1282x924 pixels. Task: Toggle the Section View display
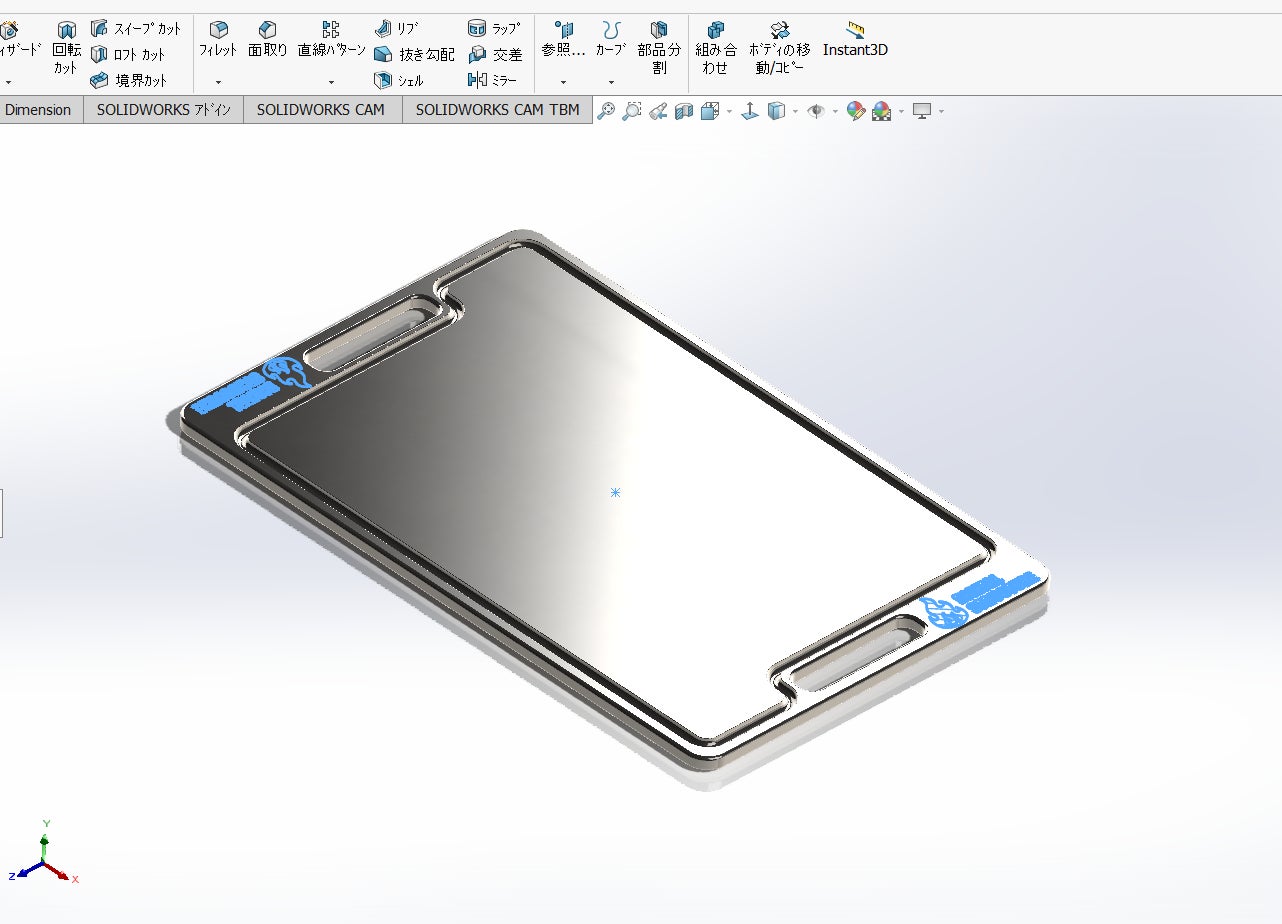pyautogui.click(x=684, y=111)
